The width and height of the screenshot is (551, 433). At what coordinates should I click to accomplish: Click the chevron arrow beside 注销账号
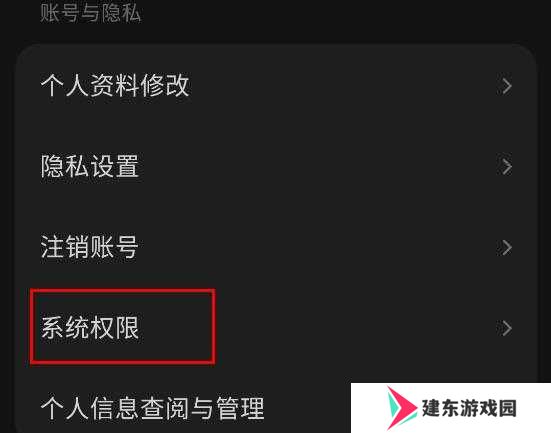tap(506, 248)
